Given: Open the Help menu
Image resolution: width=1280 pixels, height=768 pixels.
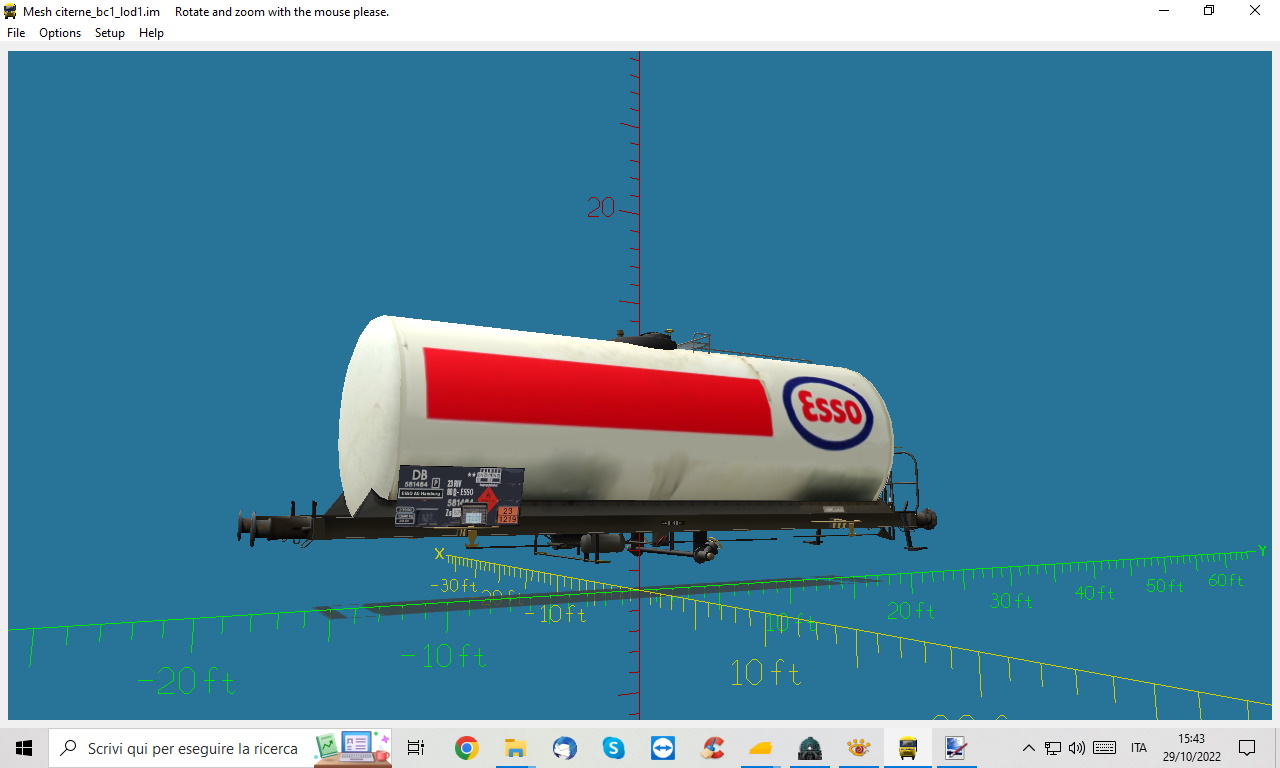Looking at the screenshot, I should [151, 33].
